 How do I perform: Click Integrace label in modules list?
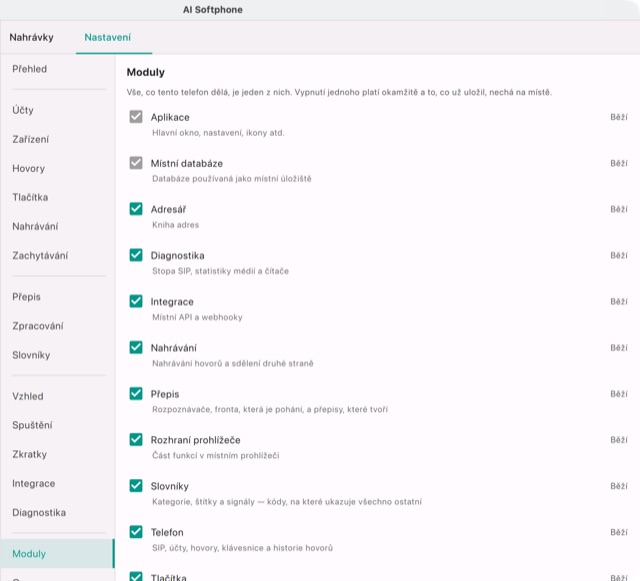(x=172, y=302)
